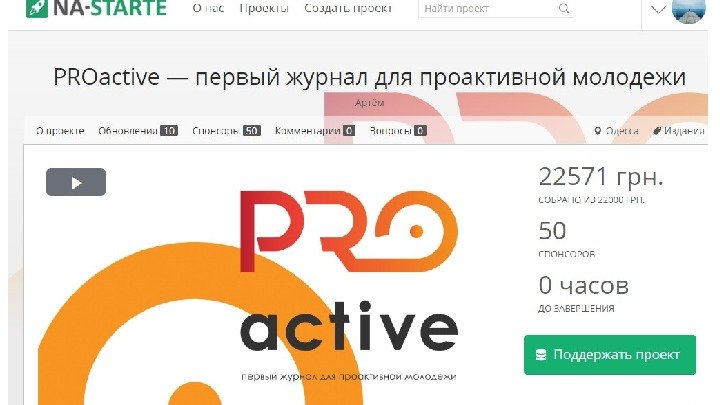Switch to the Вопросы tab
The height and width of the screenshot is (405, 720).
point(398,131)
